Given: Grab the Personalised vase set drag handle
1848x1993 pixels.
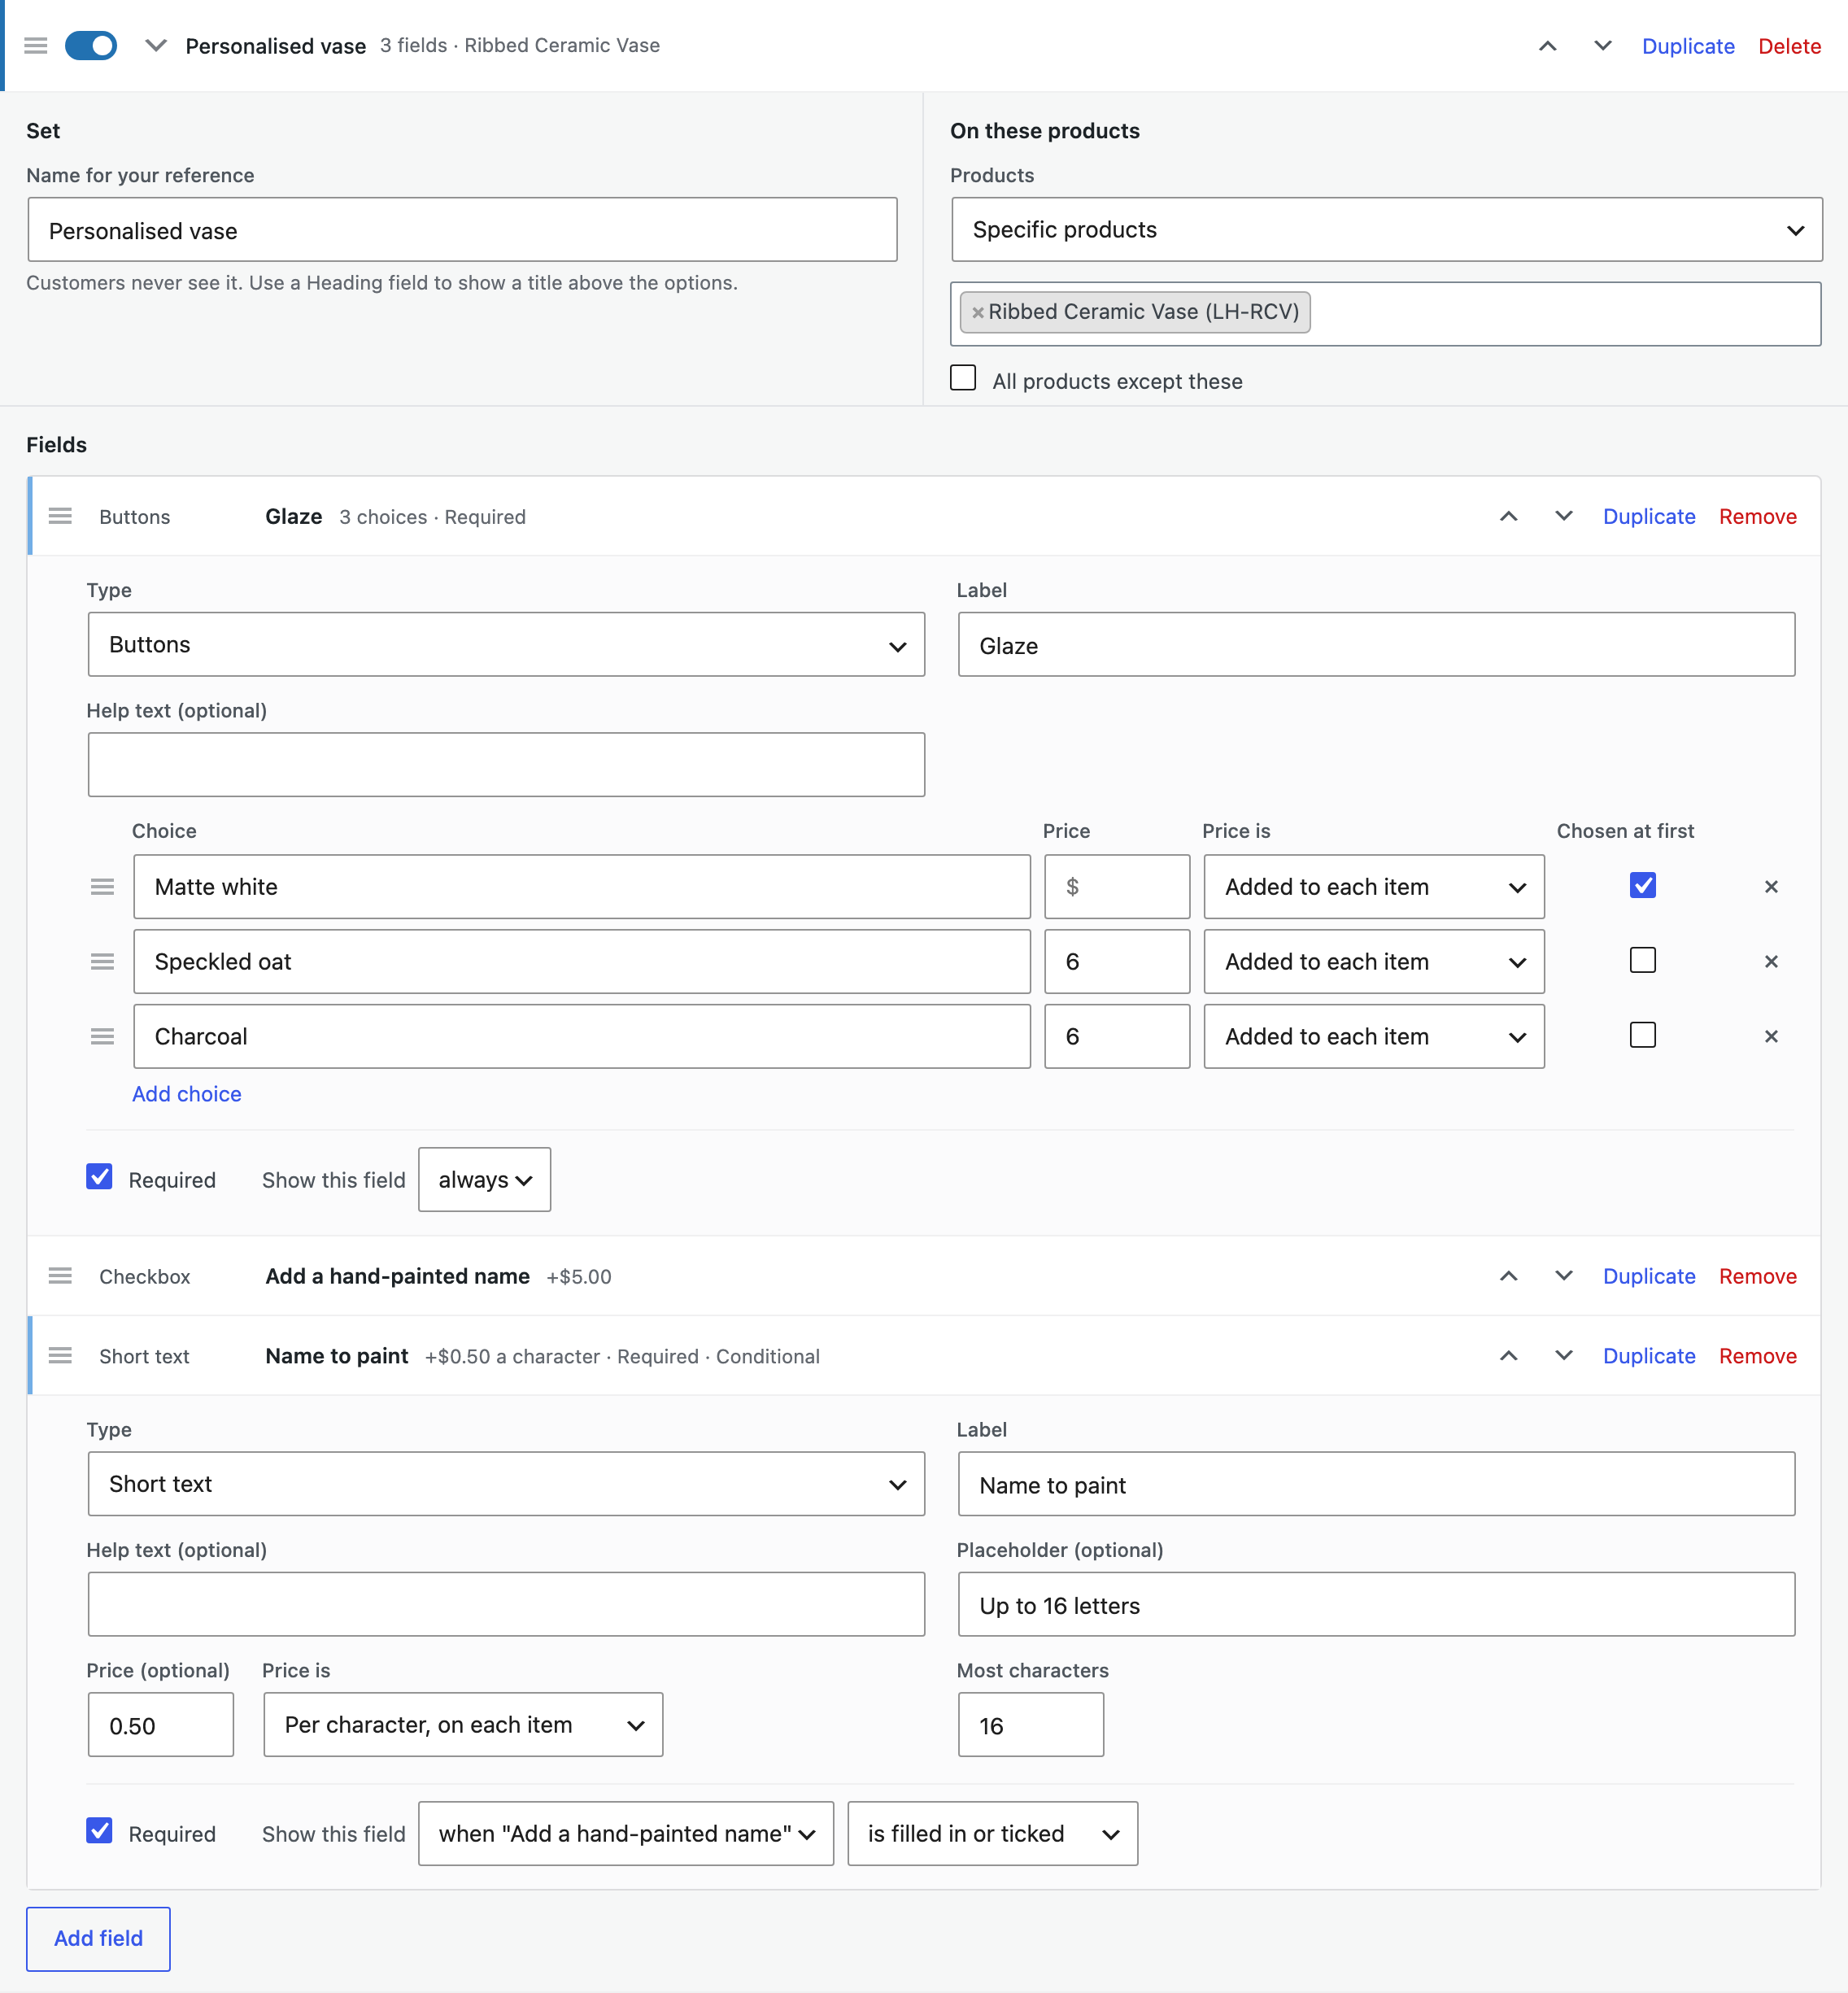Looking at the screenshot, I should [36, 46].
